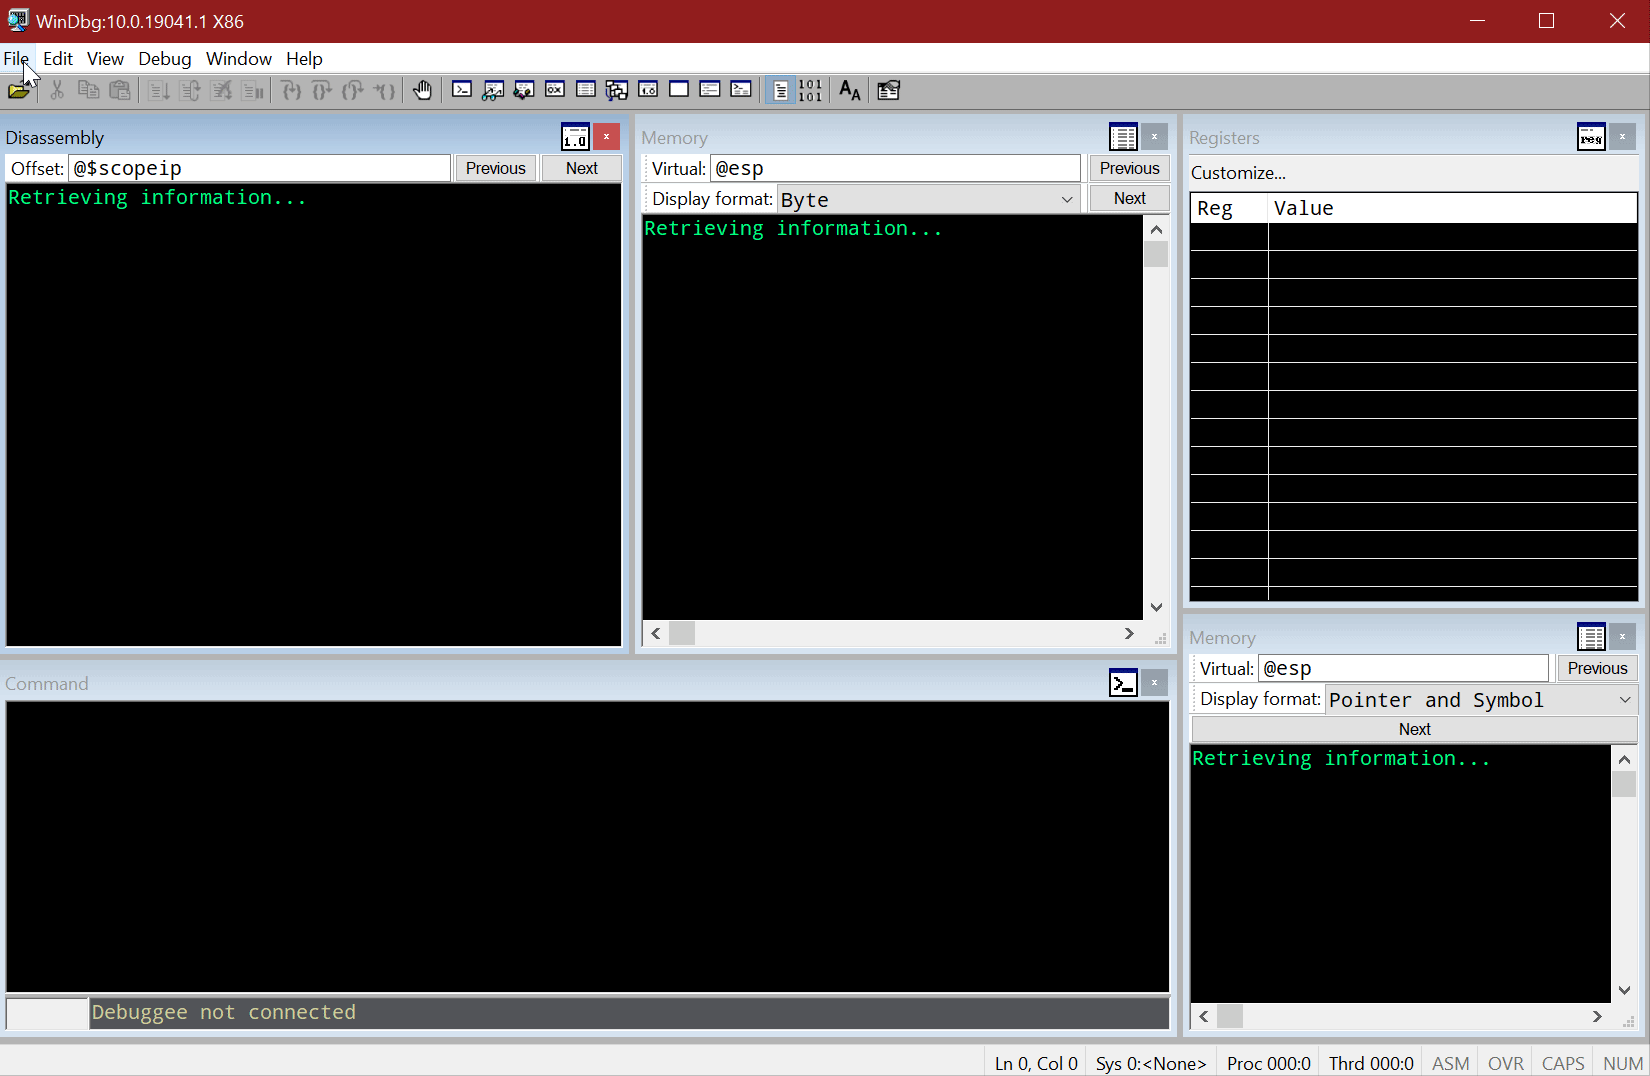Click the Step Out toolbar icon
Screen dimensions: 1650x1076
[x=353, y=90]
